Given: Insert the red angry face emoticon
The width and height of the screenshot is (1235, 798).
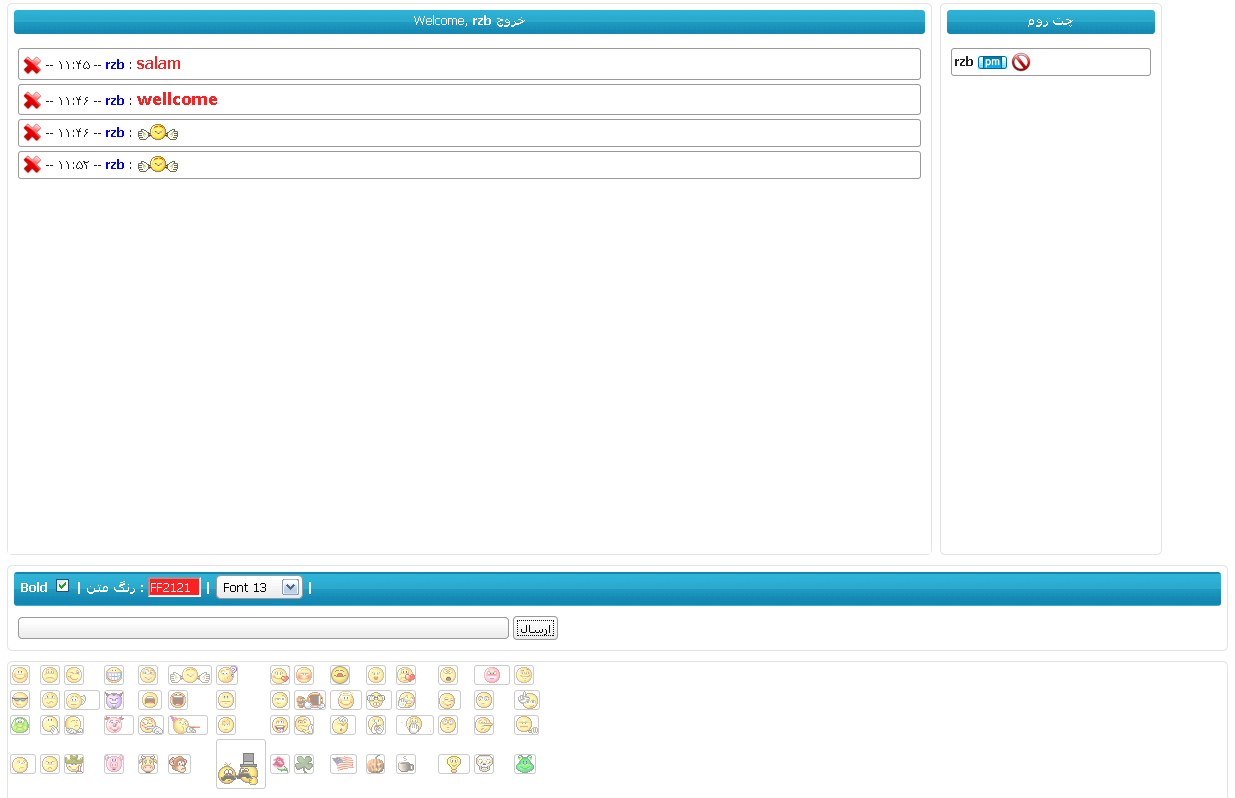Looking at the screenshot, I should tap(492, 675).
